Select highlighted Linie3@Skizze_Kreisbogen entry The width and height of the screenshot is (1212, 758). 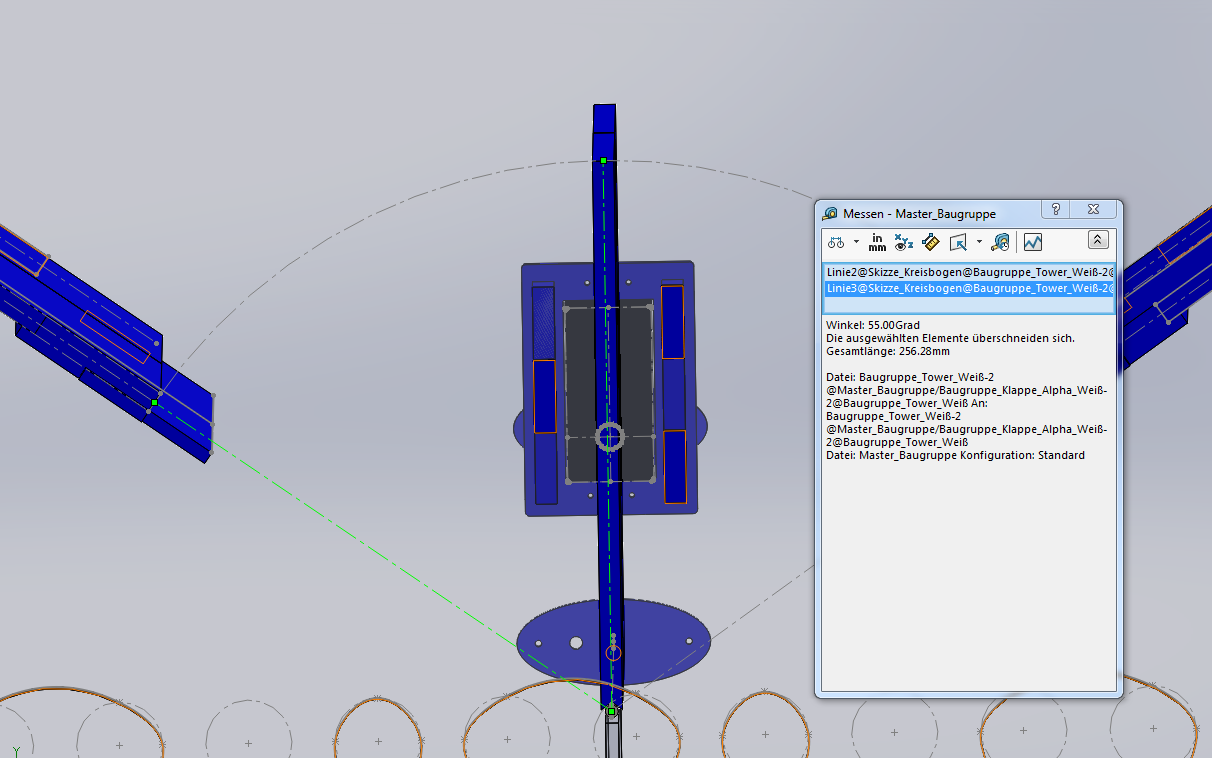pyautogui.click(x=966, y=288)
